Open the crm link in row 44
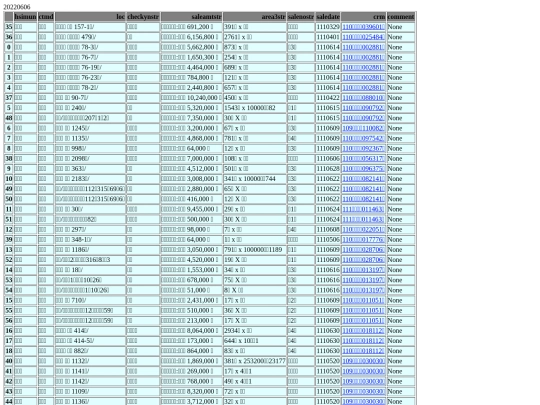This screenshot has width=540, height=405. click(363, 402)
